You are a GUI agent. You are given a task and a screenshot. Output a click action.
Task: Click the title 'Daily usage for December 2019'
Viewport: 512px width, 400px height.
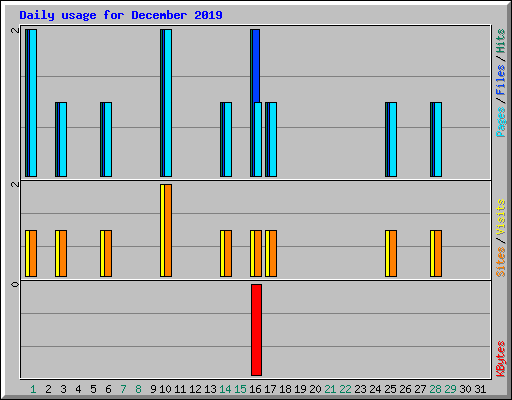click(121, 15)
